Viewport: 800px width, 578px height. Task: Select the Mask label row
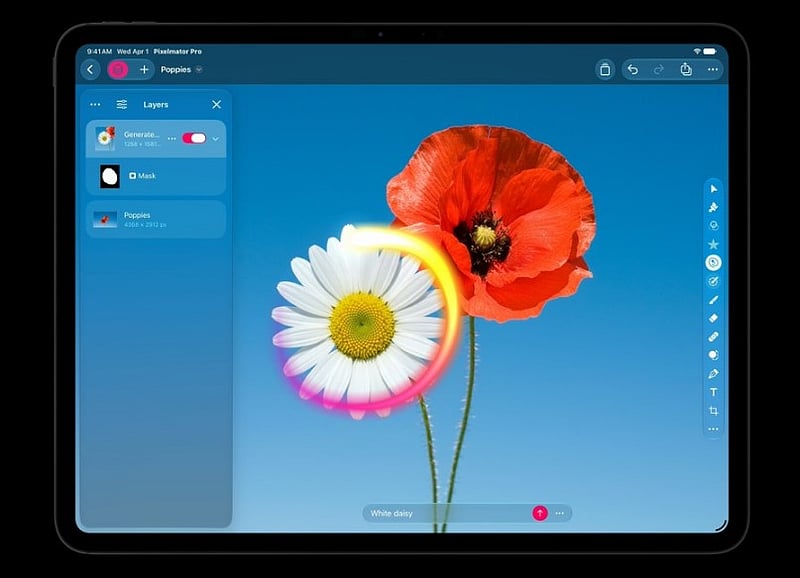coord(142,175)
